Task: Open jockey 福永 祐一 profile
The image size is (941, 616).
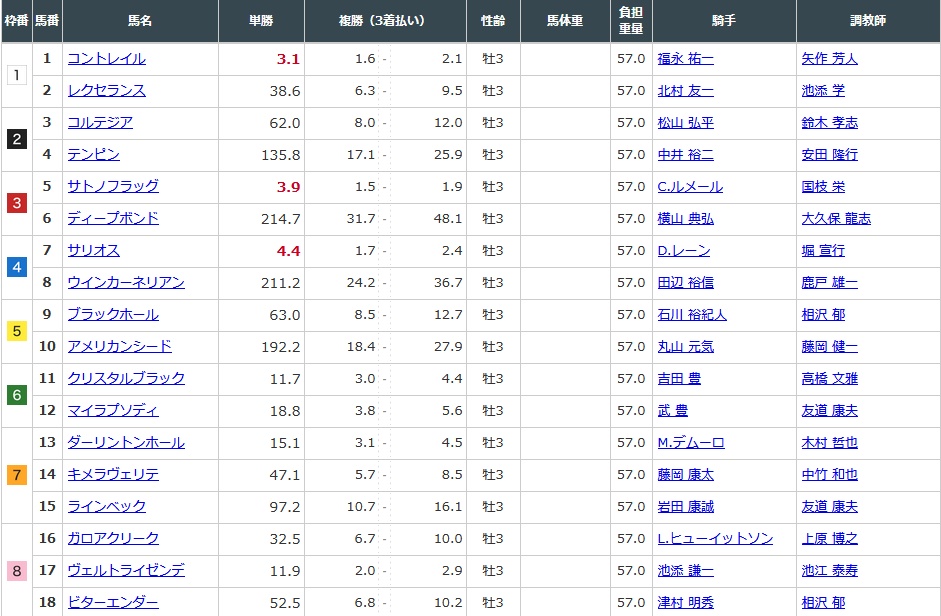Action: 685,59
